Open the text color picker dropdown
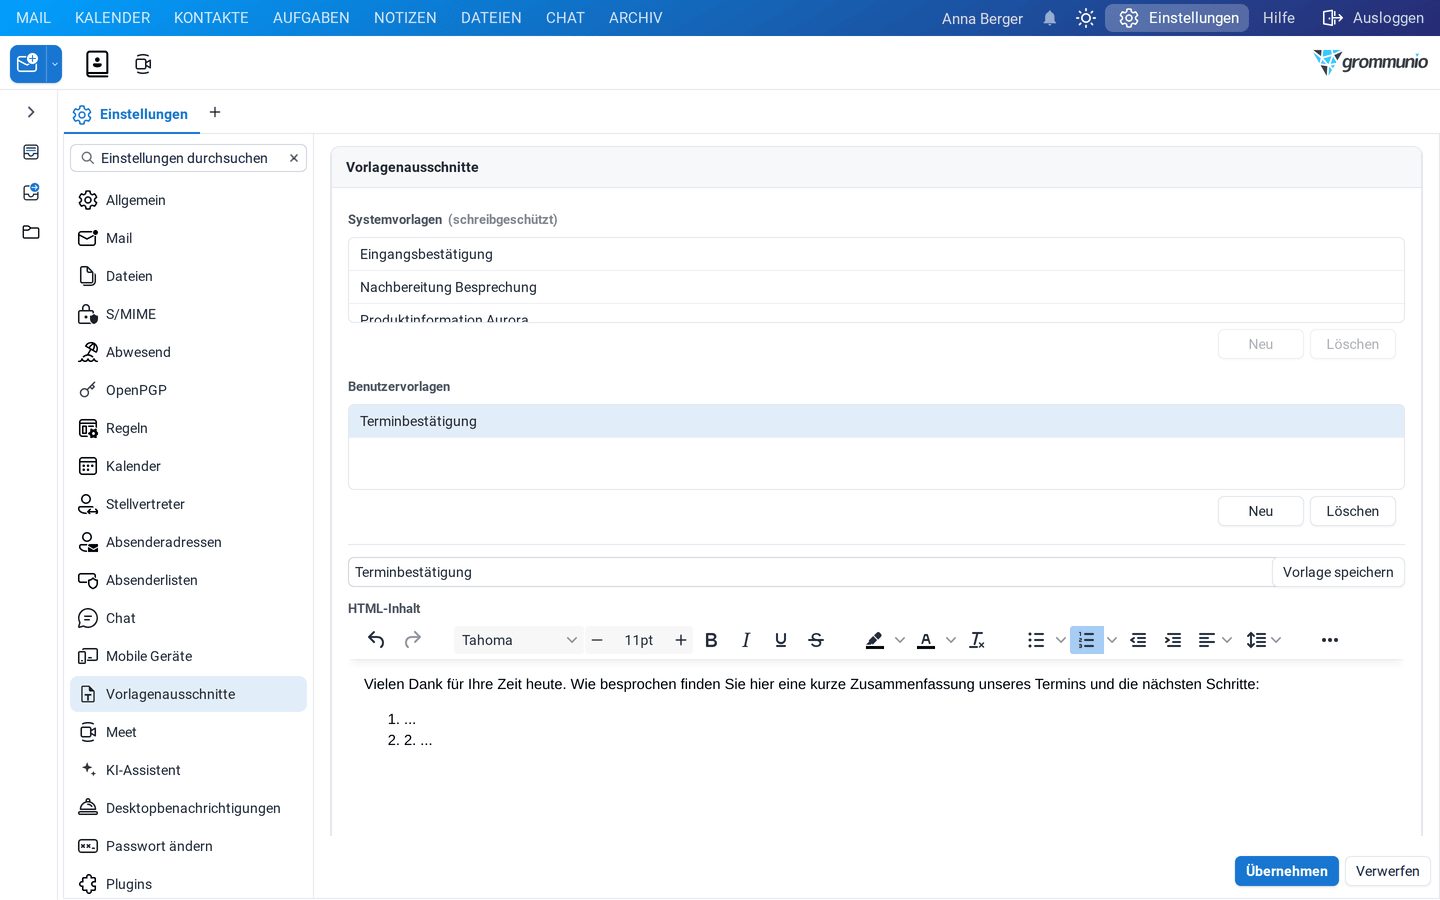Image resolution: width=1440 pixels, height=900 pixels. [951, 640]
